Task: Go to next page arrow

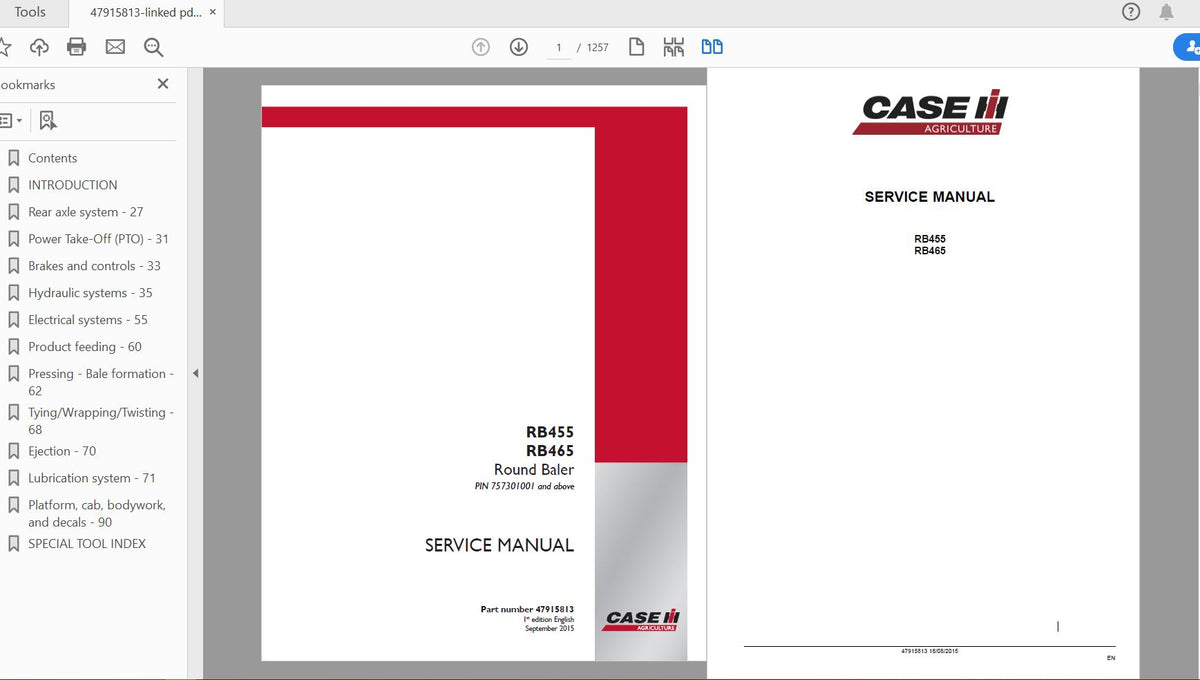Action: [518, 47]
